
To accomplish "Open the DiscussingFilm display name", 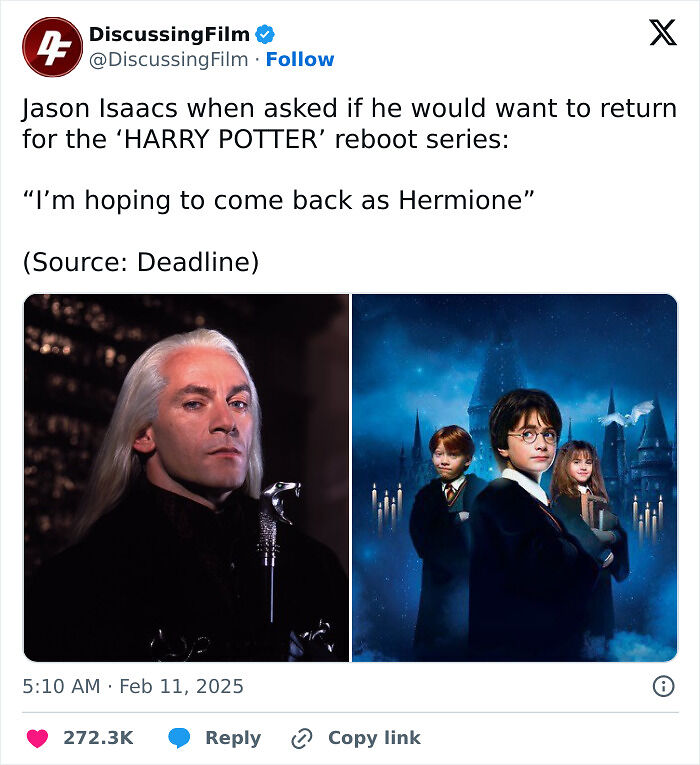I will pos(169,35).
